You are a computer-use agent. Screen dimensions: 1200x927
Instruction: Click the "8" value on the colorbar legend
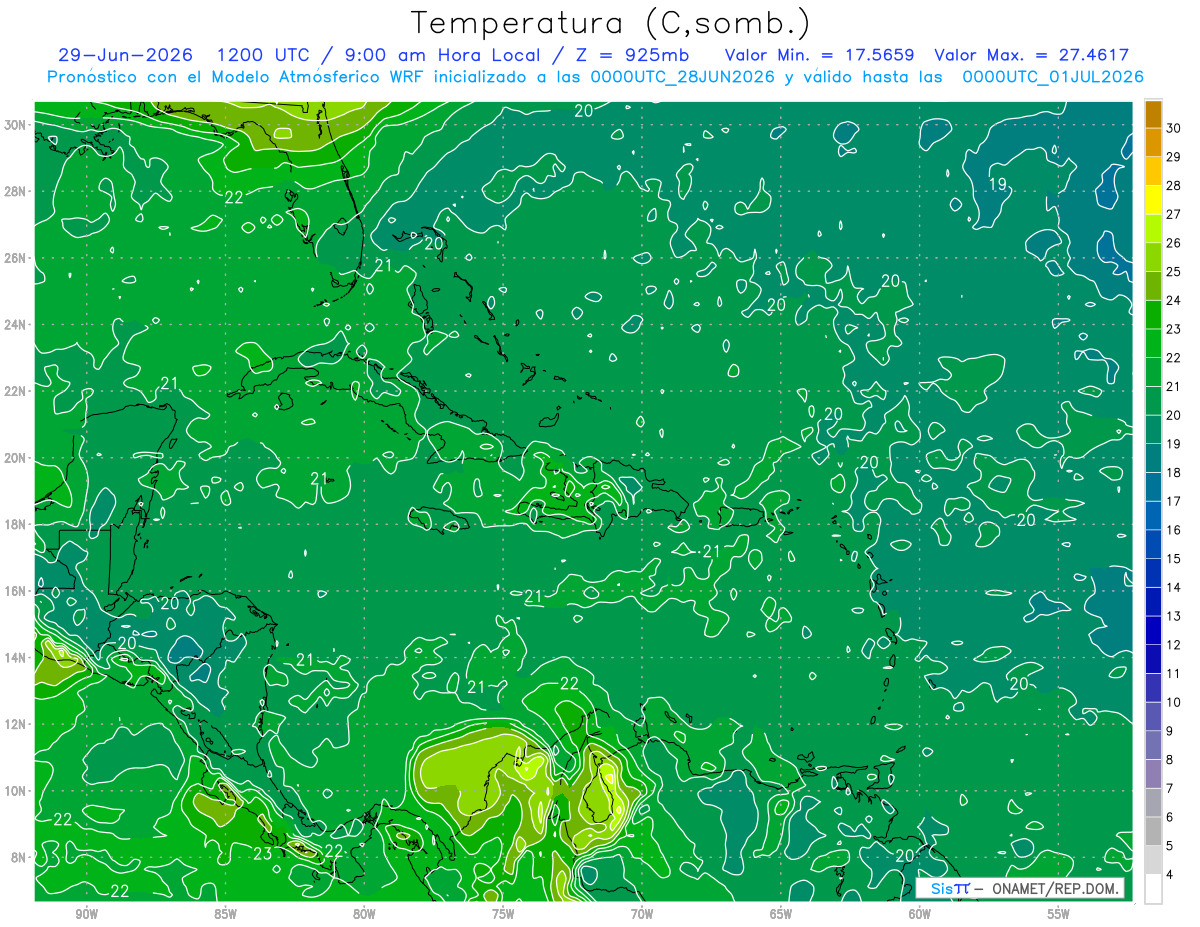pos(1171,761)
